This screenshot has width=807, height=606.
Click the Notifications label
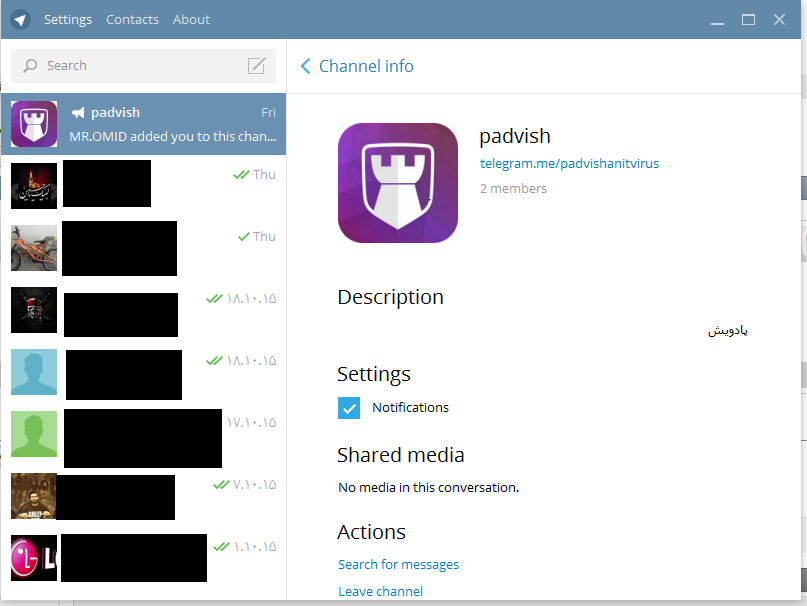(410, 407)
